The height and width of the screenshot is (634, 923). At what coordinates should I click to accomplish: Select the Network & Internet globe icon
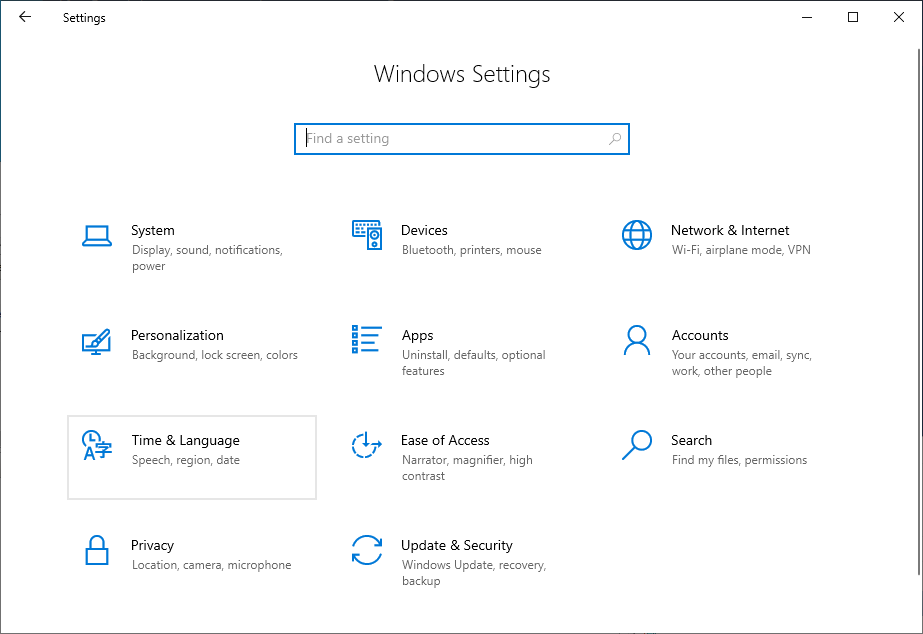[x=637, y=235]
